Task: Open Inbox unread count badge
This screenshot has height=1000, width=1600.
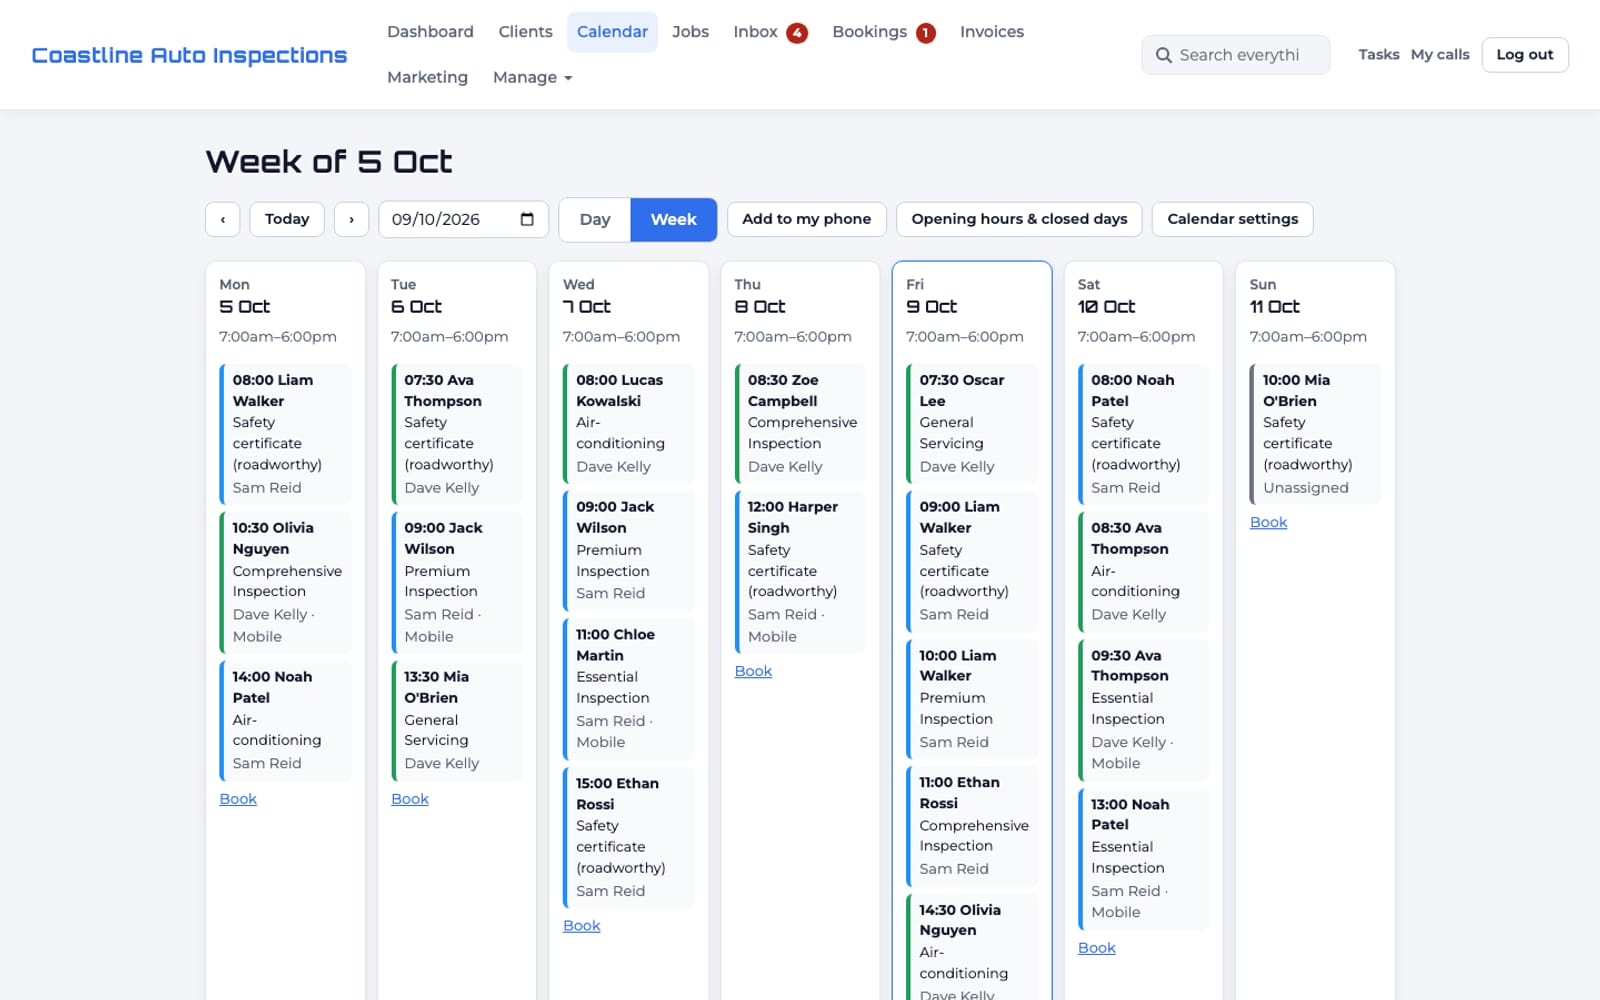Action: point(797,33)
